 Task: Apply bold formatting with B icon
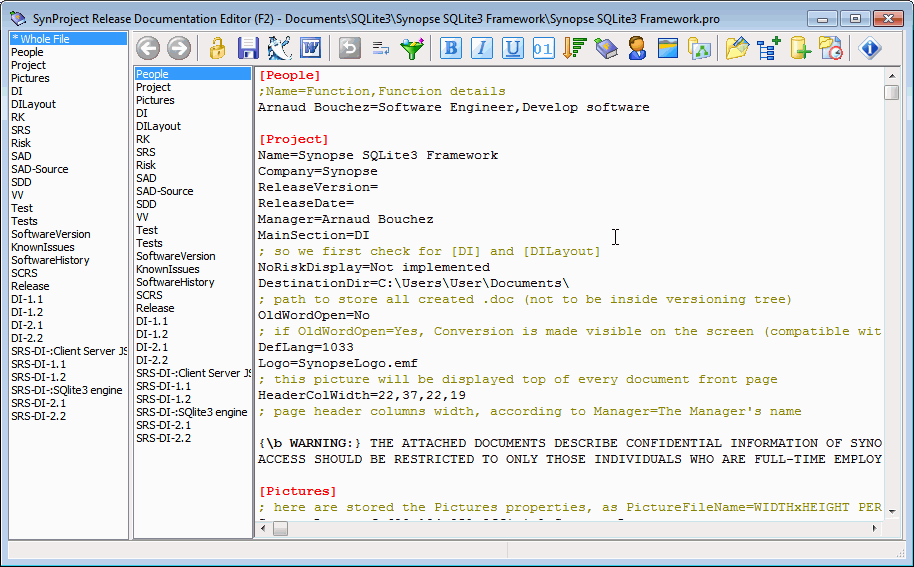451,48
